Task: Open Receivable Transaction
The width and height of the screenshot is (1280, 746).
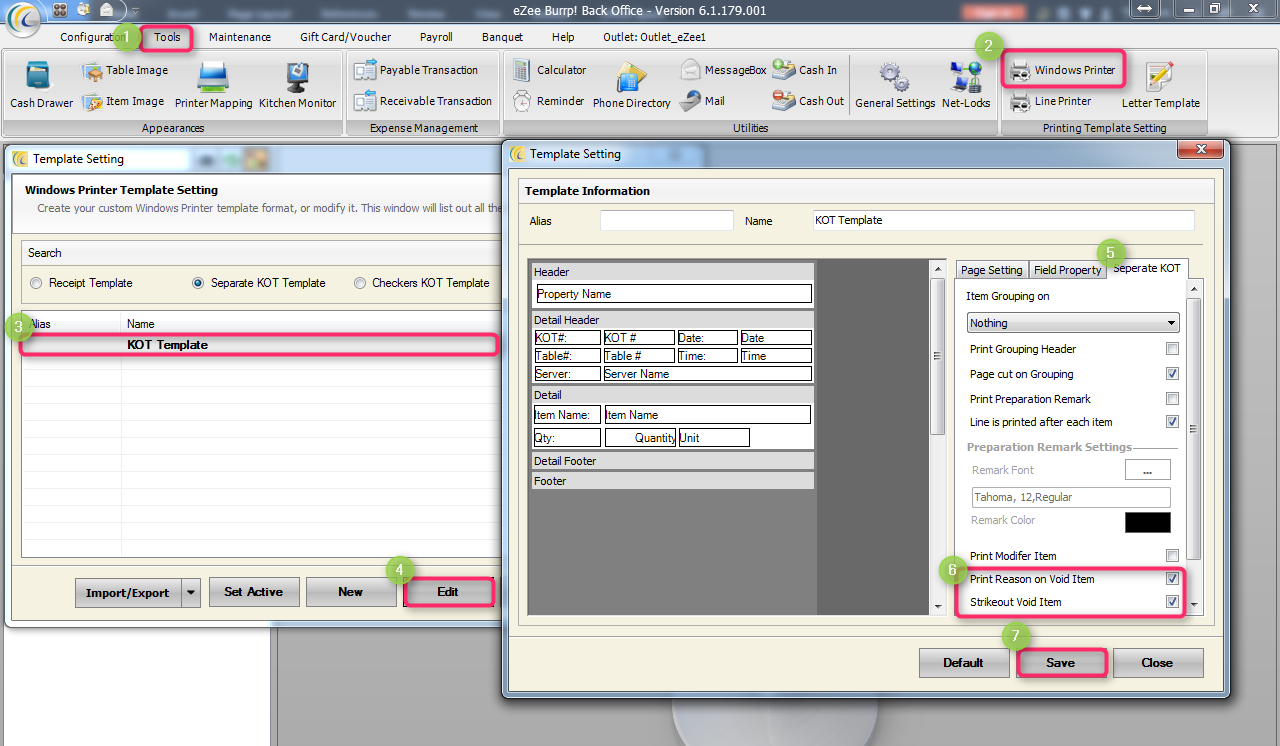Action: (x=423, y=101)
